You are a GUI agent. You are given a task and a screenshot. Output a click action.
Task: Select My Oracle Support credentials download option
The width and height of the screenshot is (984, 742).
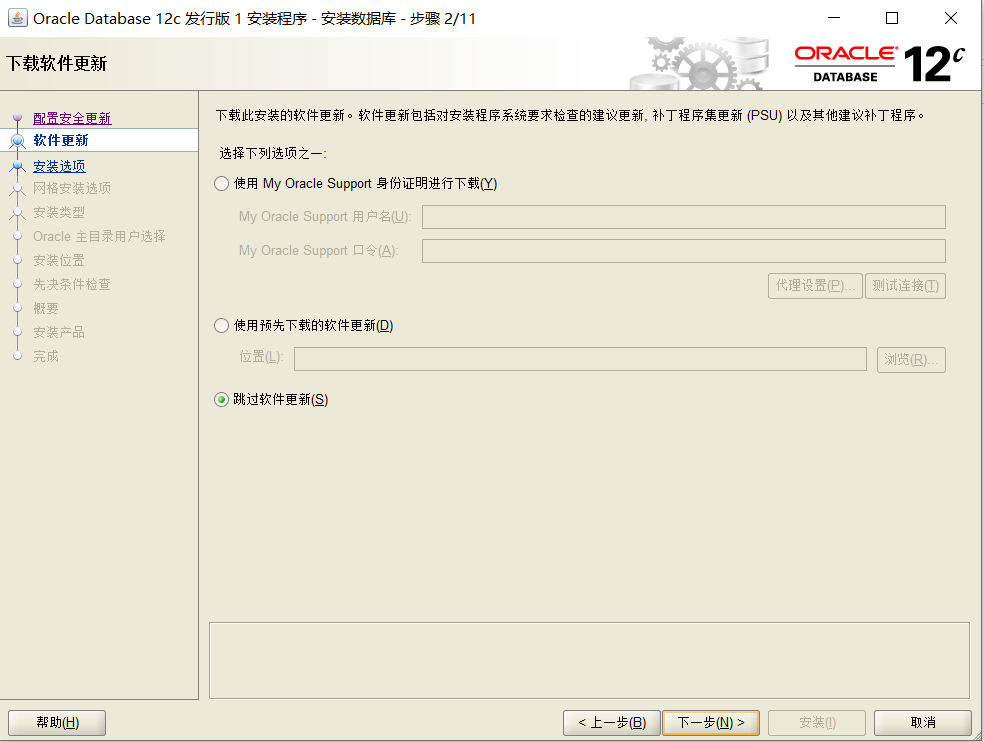pos(221,184)
